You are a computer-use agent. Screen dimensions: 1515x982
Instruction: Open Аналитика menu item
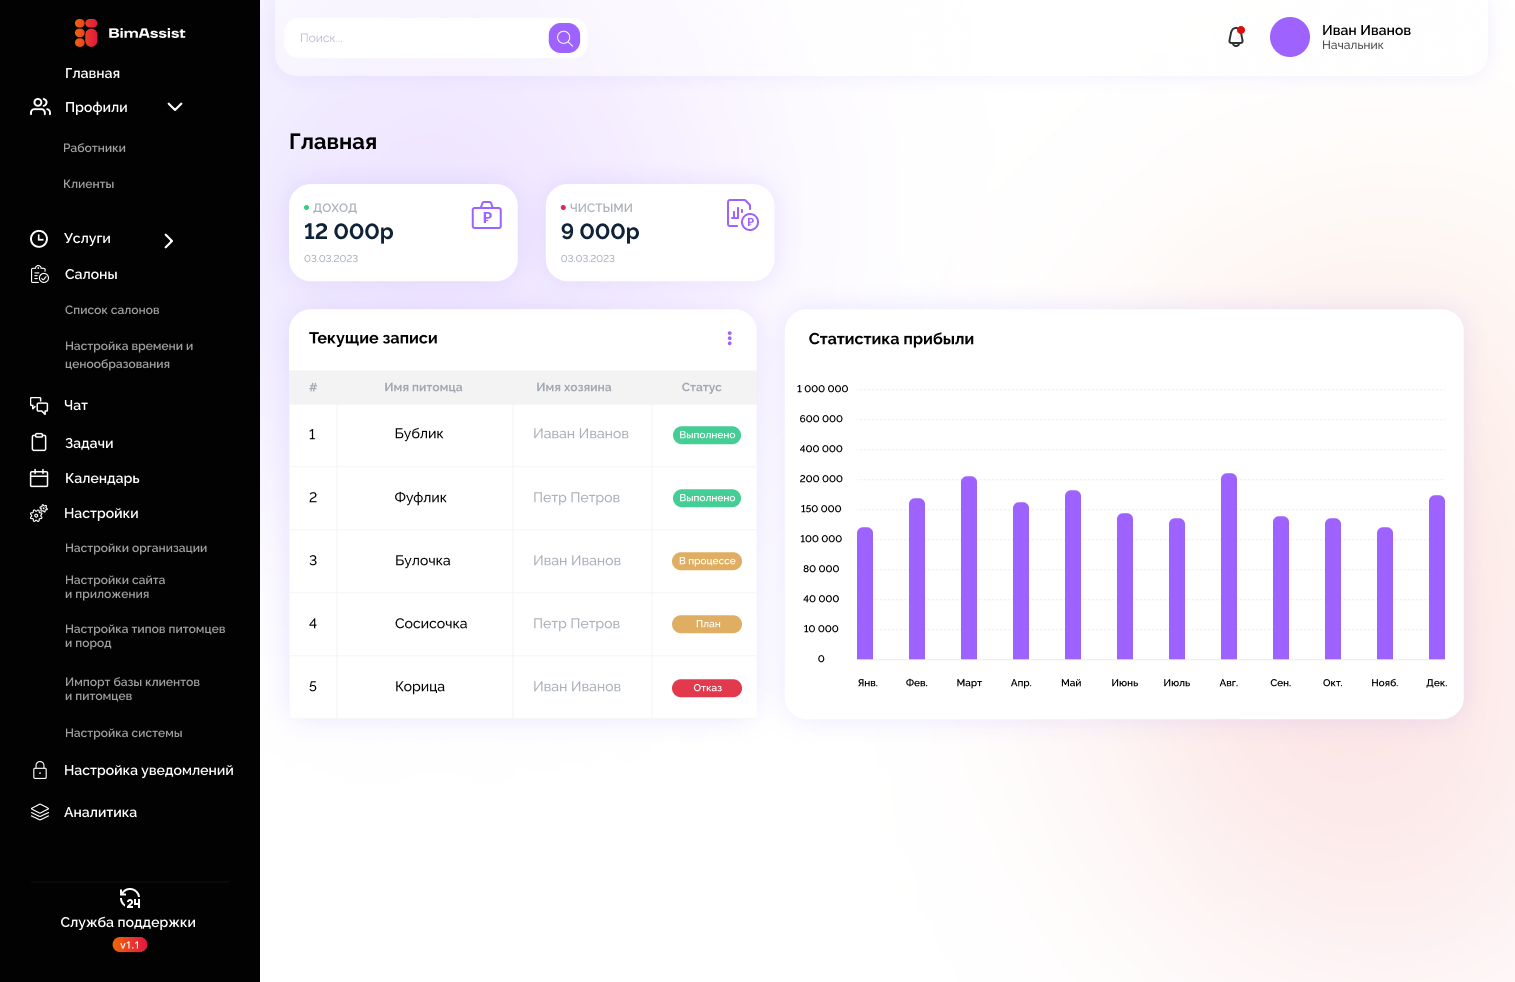tap(100, 812)
